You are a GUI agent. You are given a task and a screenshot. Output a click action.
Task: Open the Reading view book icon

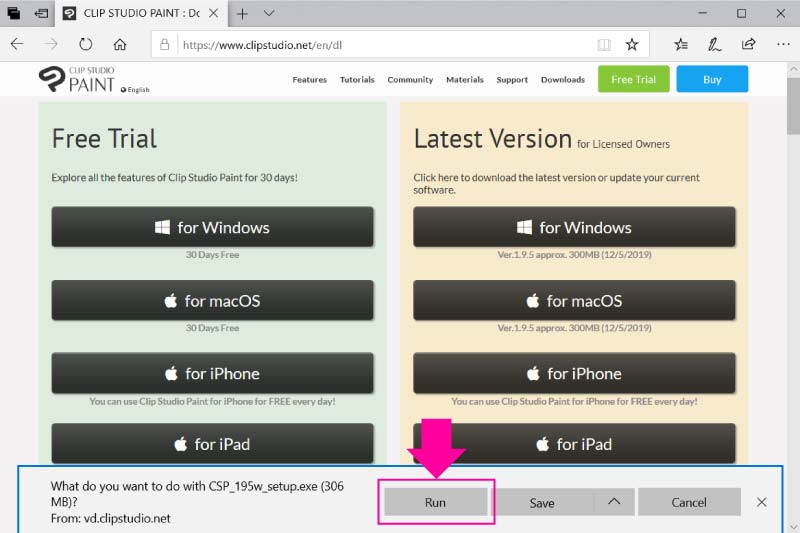click(603, 45)
